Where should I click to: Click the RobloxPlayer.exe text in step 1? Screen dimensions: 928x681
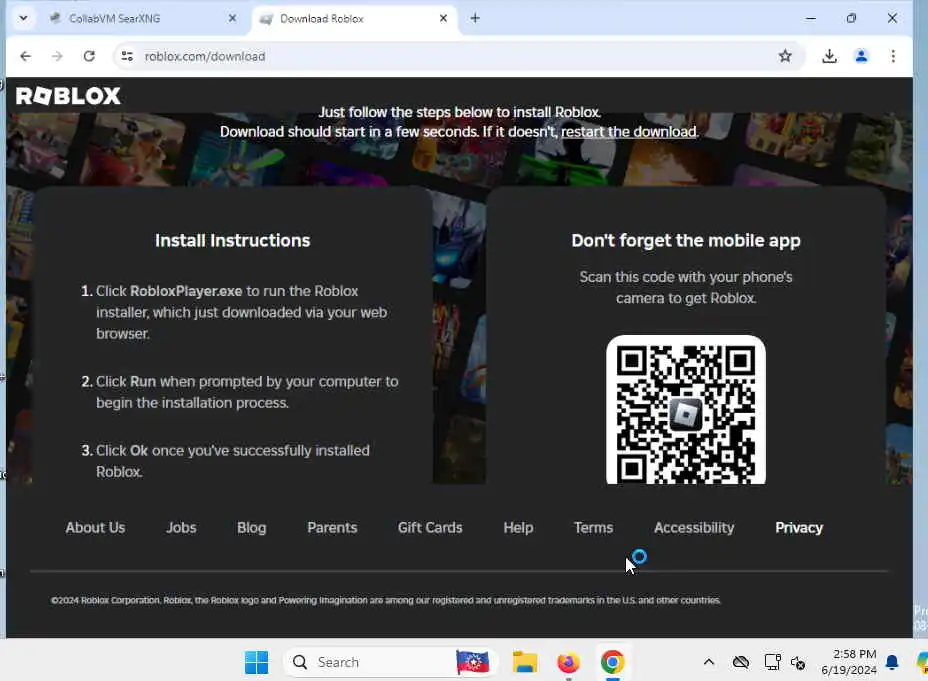tap(186, 291)
